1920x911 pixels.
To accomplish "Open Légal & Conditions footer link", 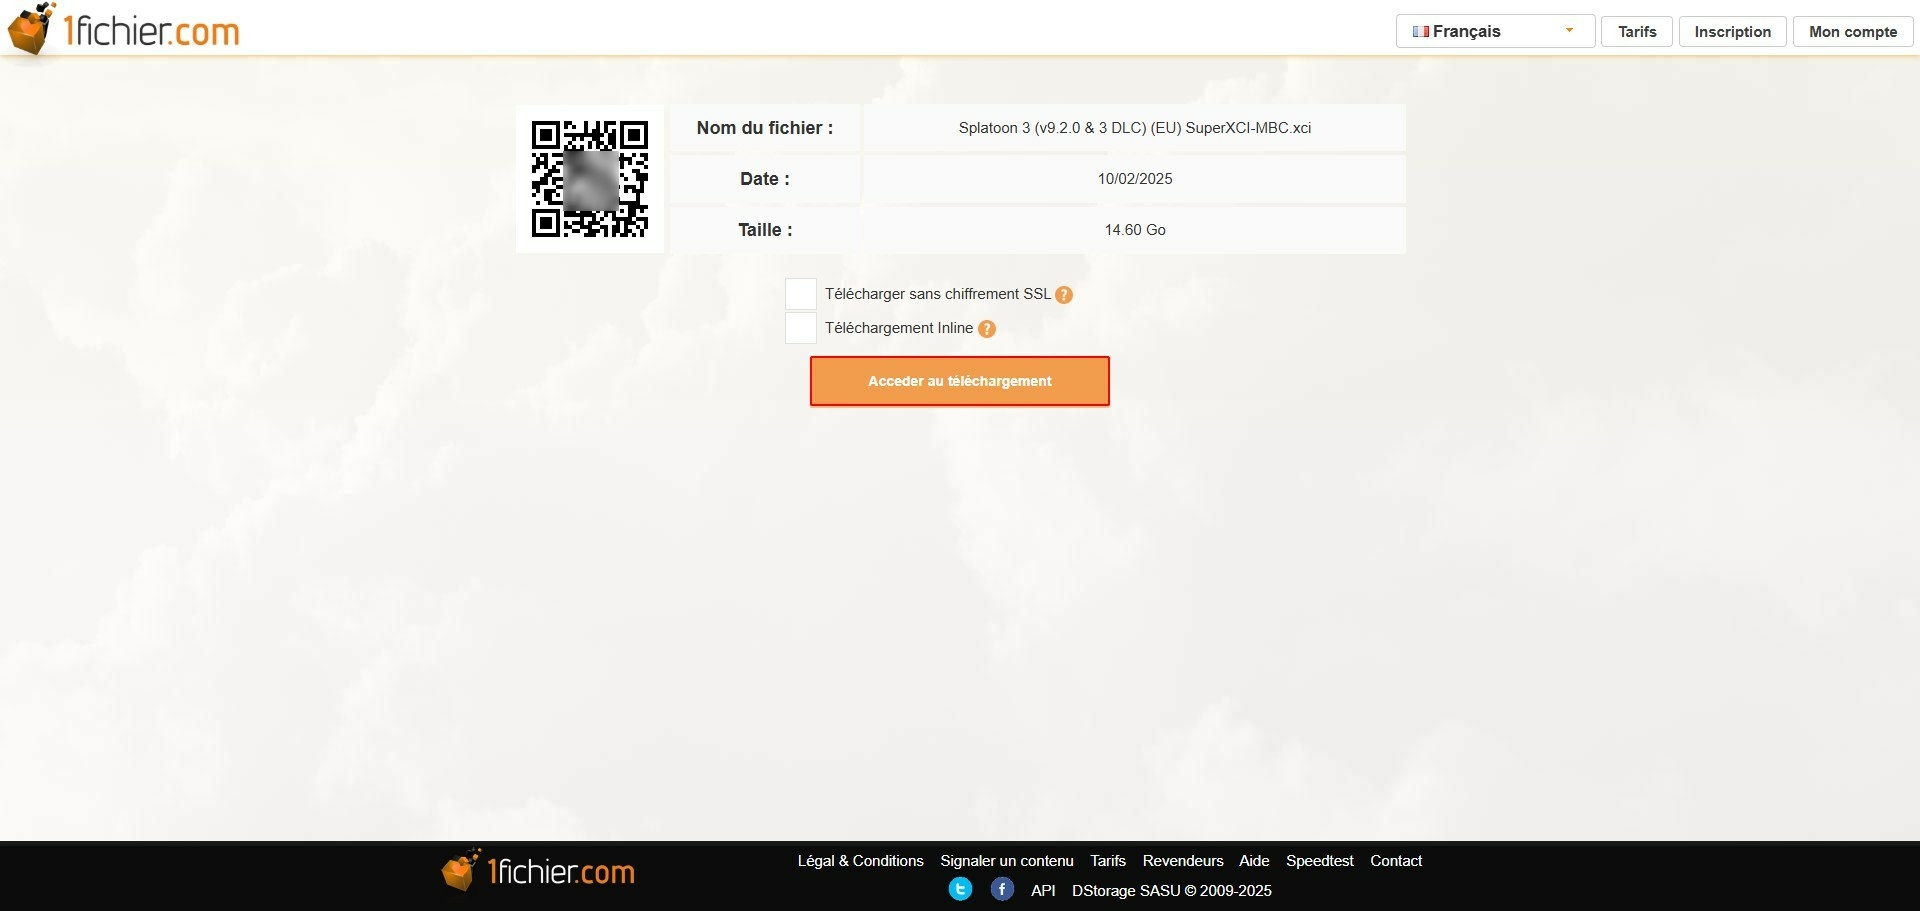I will [861, 861].
